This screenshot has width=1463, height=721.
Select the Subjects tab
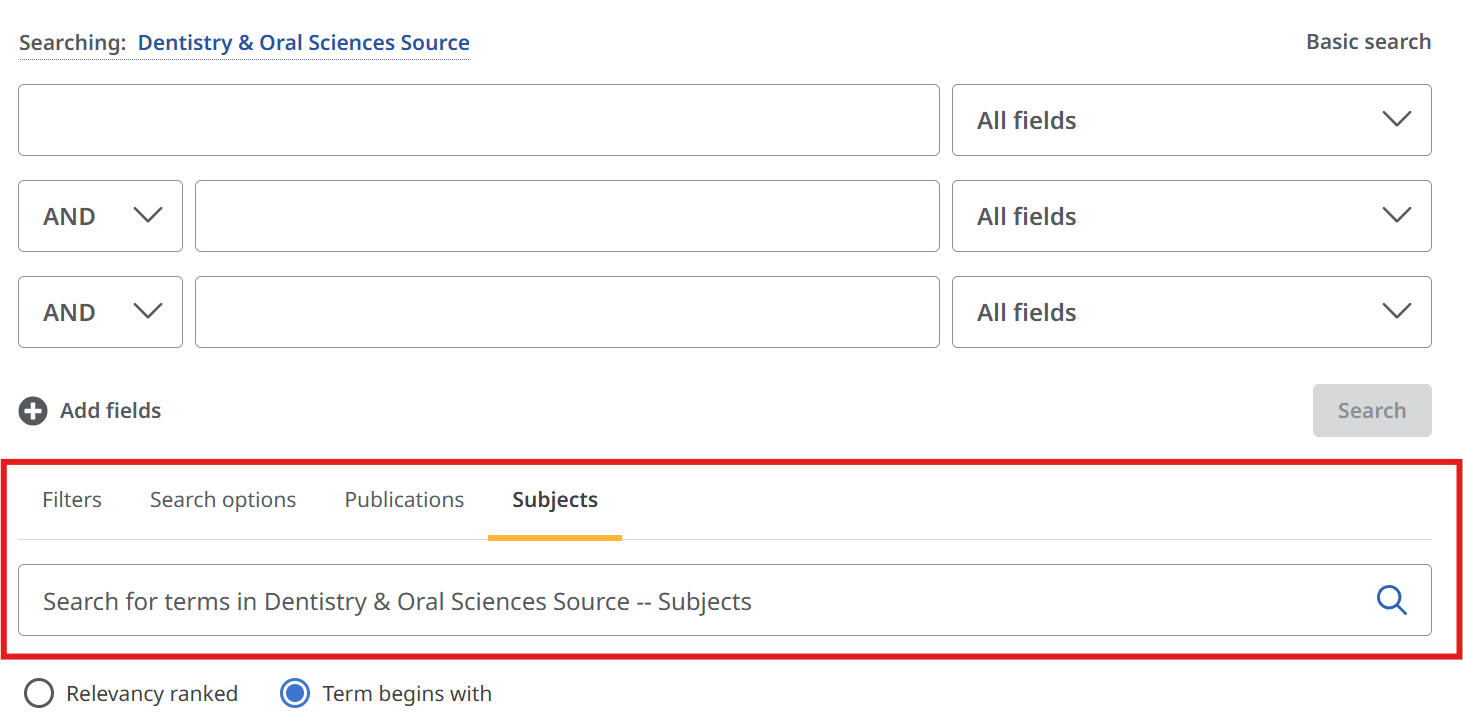coord(555,500)
